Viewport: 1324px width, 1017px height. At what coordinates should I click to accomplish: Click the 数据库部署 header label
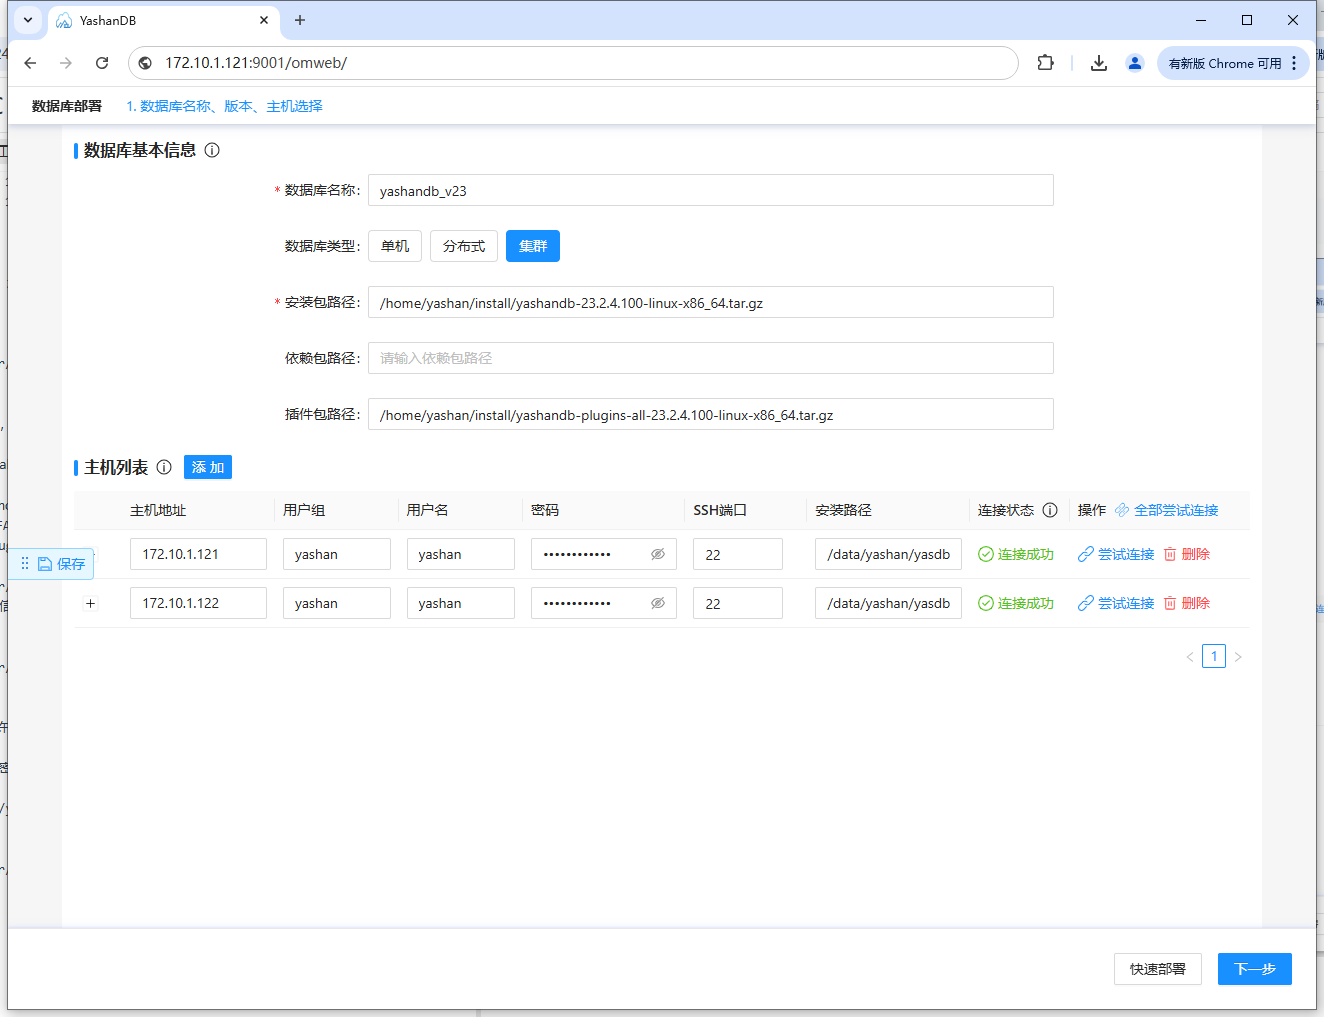(67, 106)
